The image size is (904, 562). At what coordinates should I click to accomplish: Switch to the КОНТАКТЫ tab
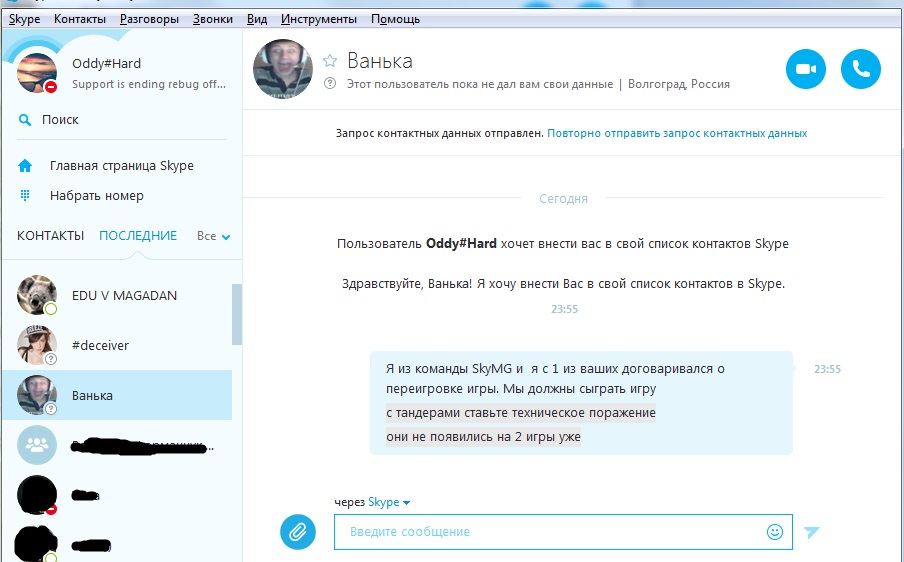click(50, 236)
